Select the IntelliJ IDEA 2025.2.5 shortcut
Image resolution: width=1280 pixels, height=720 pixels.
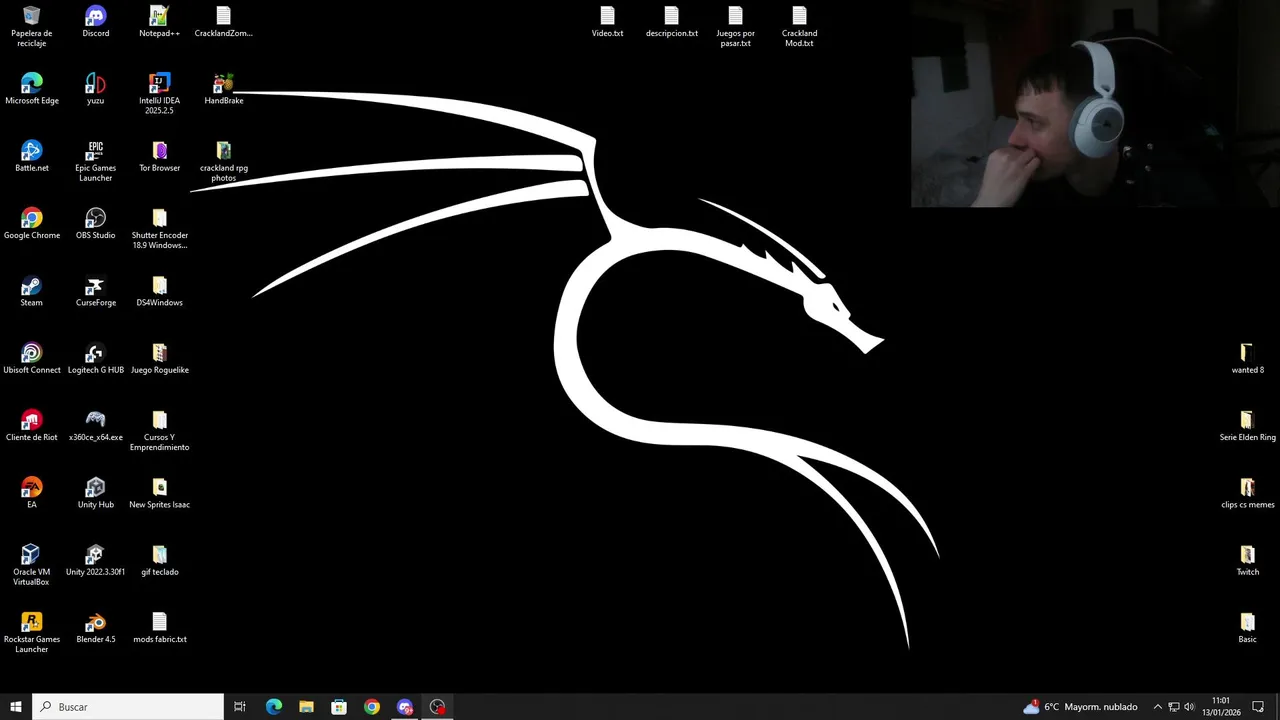[x=160, y=94]
